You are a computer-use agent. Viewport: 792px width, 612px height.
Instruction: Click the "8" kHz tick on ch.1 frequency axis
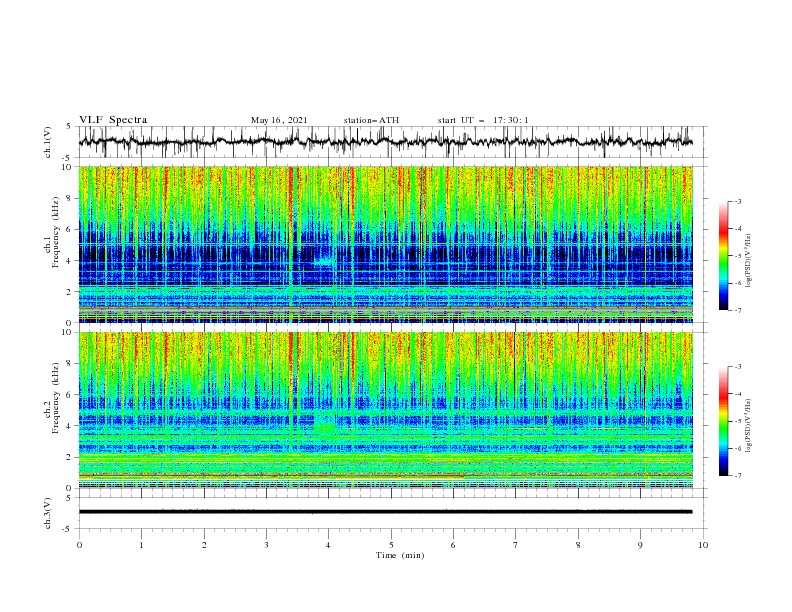point(70,198)
